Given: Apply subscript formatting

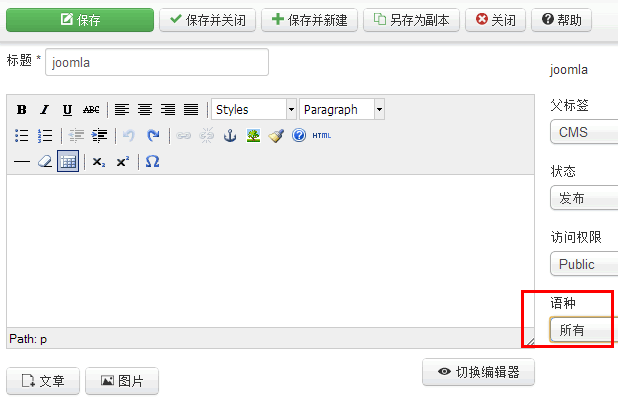Looking at the screenshot, I should coord(99,161).
